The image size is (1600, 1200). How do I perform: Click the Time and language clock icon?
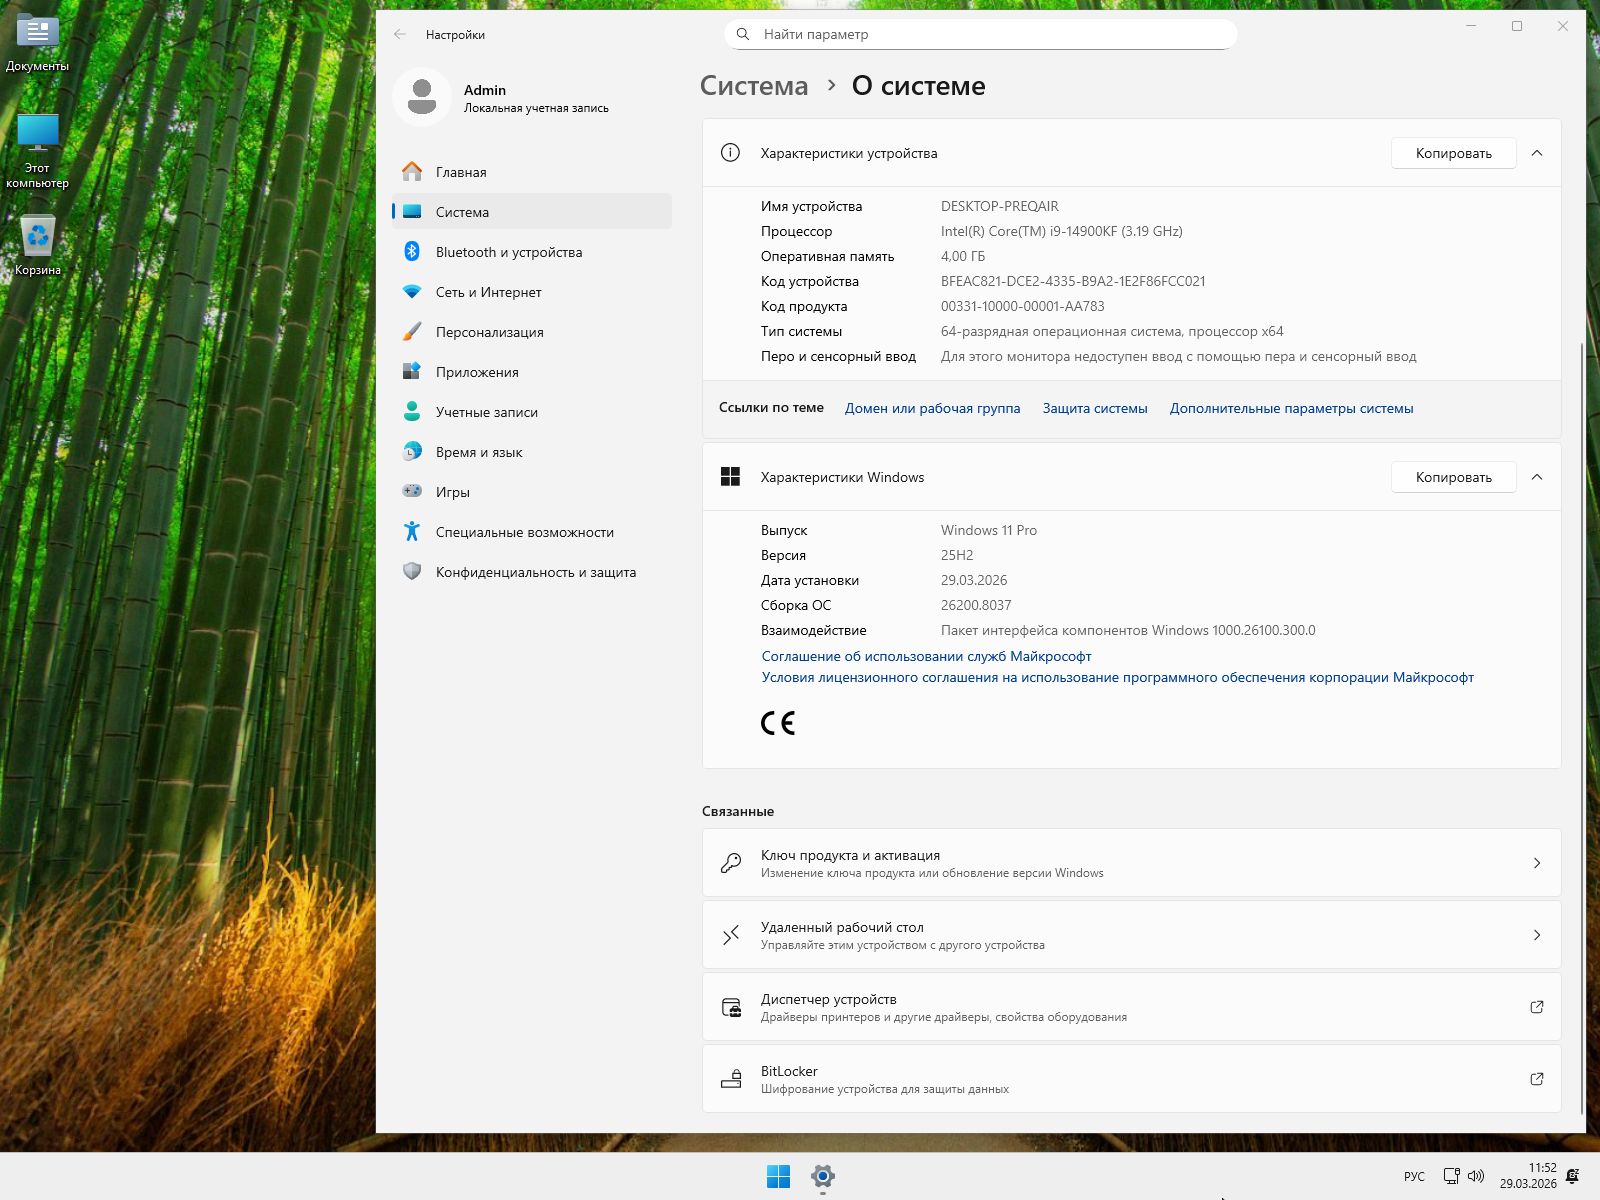click(x=412, y=452)
